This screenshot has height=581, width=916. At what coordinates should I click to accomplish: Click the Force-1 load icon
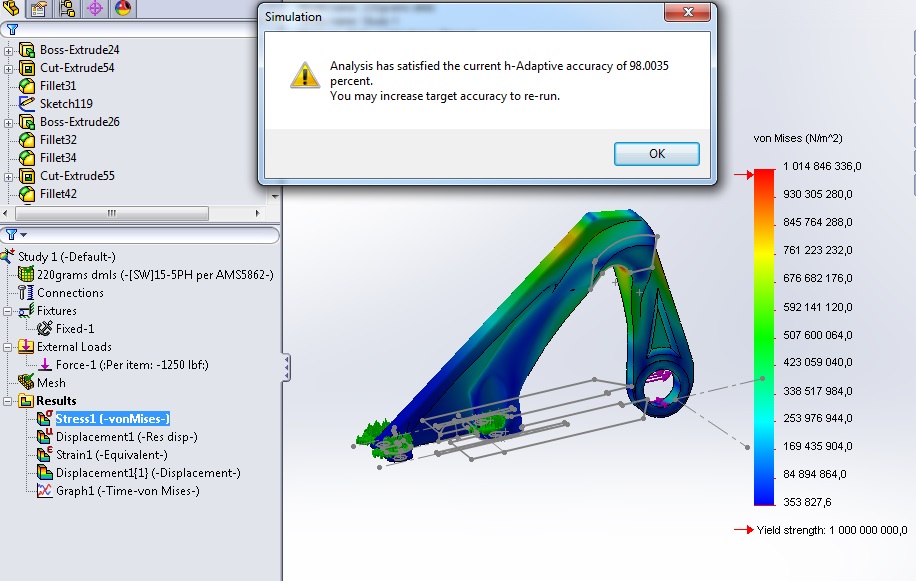coord(44,364)
